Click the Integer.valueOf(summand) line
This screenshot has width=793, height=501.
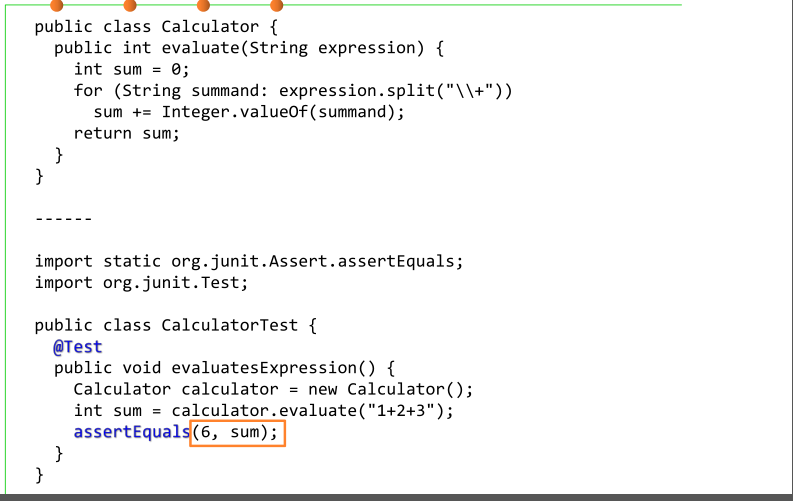click(x=249, y=112)
